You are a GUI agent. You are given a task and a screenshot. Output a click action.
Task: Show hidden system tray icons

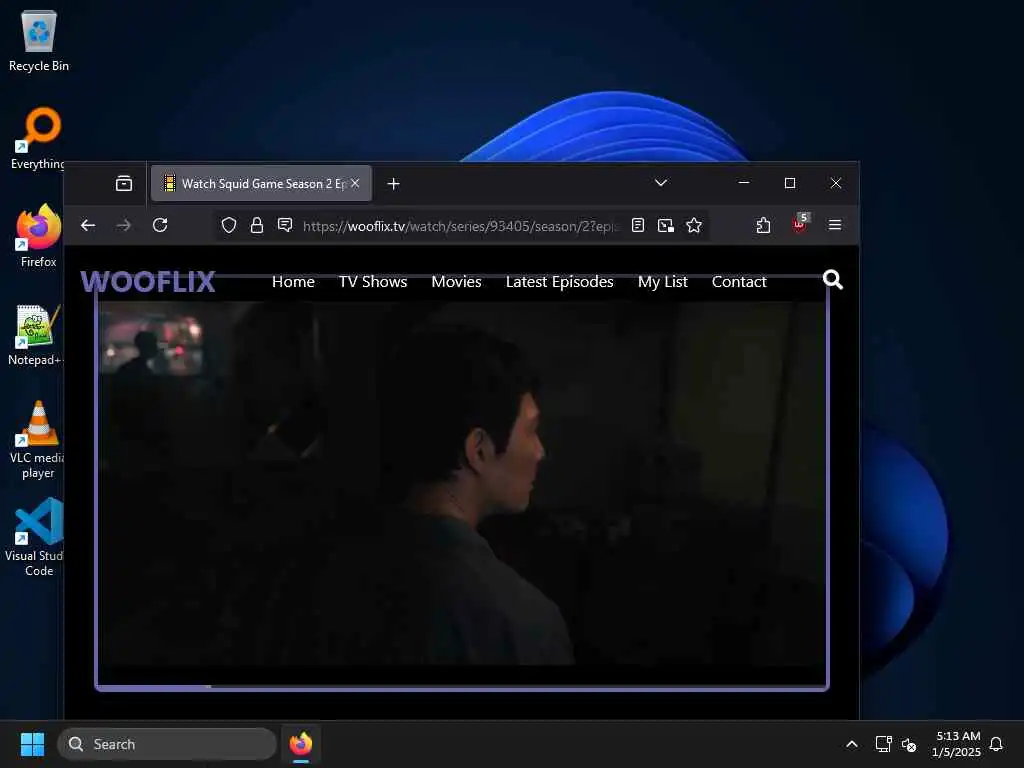[852, 744]
